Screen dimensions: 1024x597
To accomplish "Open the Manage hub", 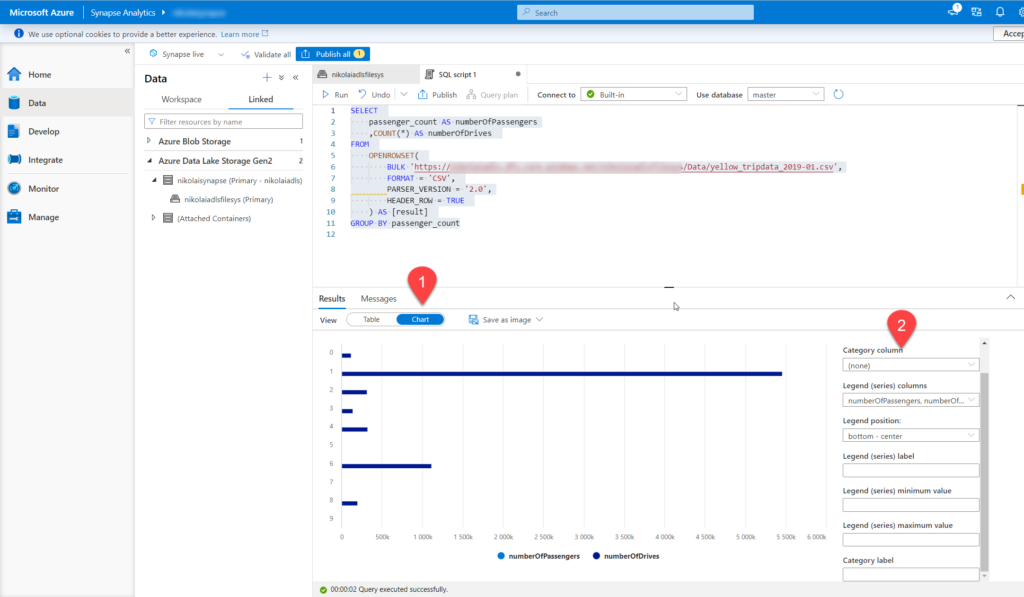I will [43, 218].
